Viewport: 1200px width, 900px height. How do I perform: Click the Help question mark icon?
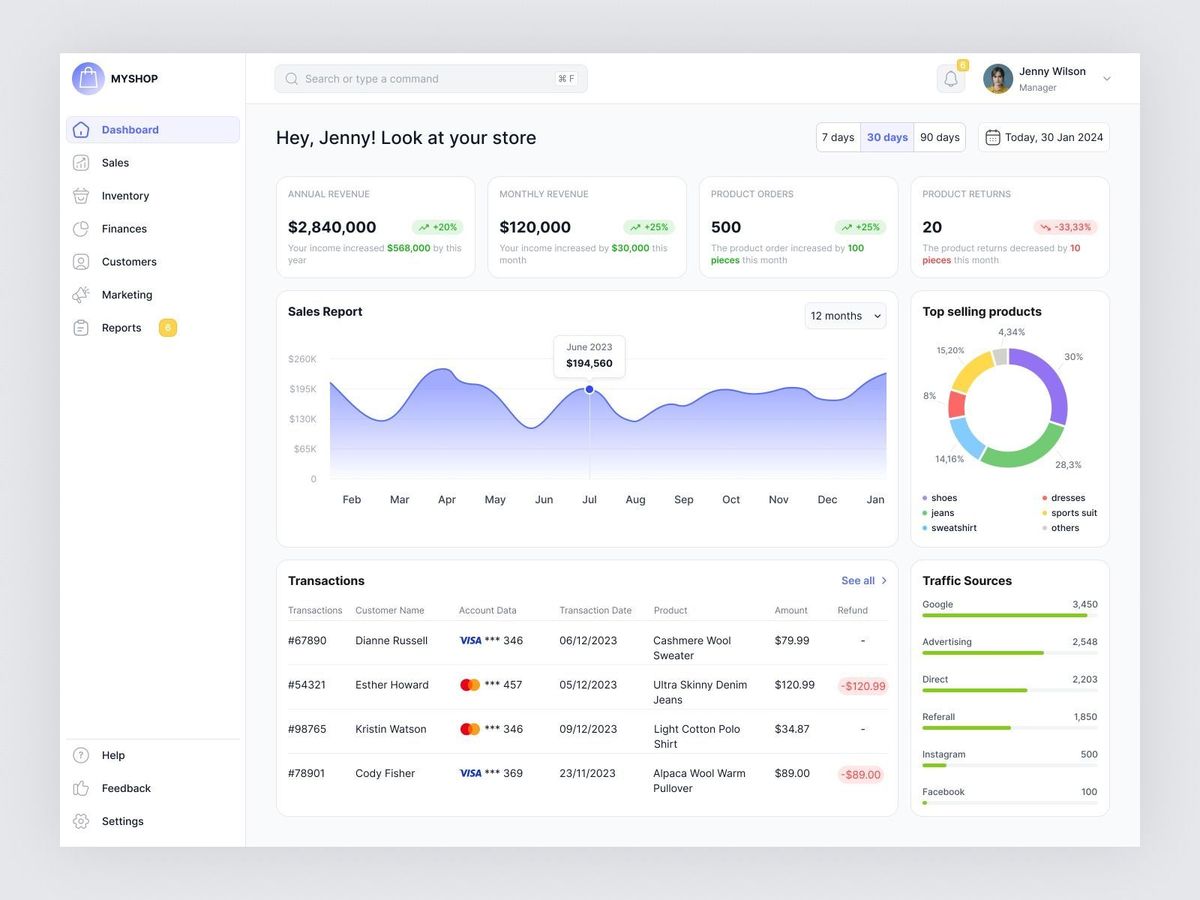click(x=81, y=755)
